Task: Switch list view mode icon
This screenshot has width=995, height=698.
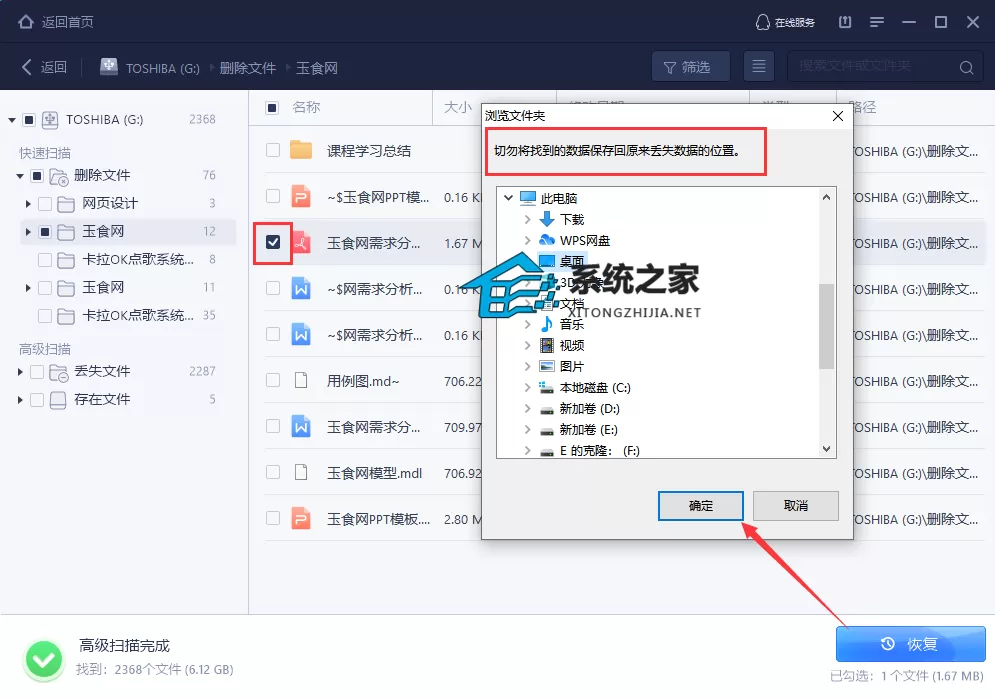Action: [758, 67]
